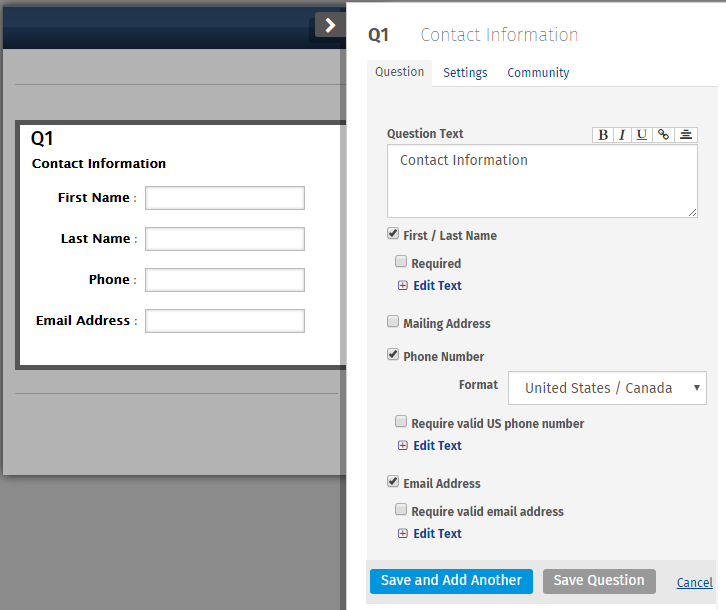Screen dimensions: 726x610
Task: Uncheck the First / Last Name checkbox
Action: pos(393,234)
